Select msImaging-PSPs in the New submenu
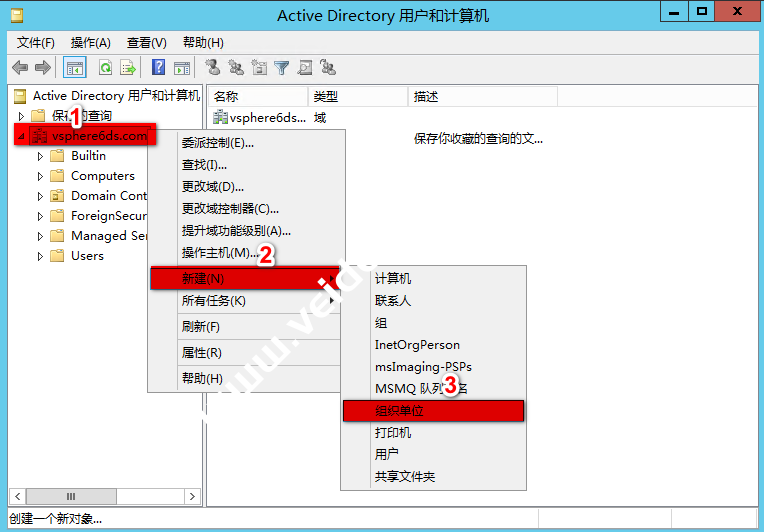The width and height of the screenshot is (764, 532). 434,366
